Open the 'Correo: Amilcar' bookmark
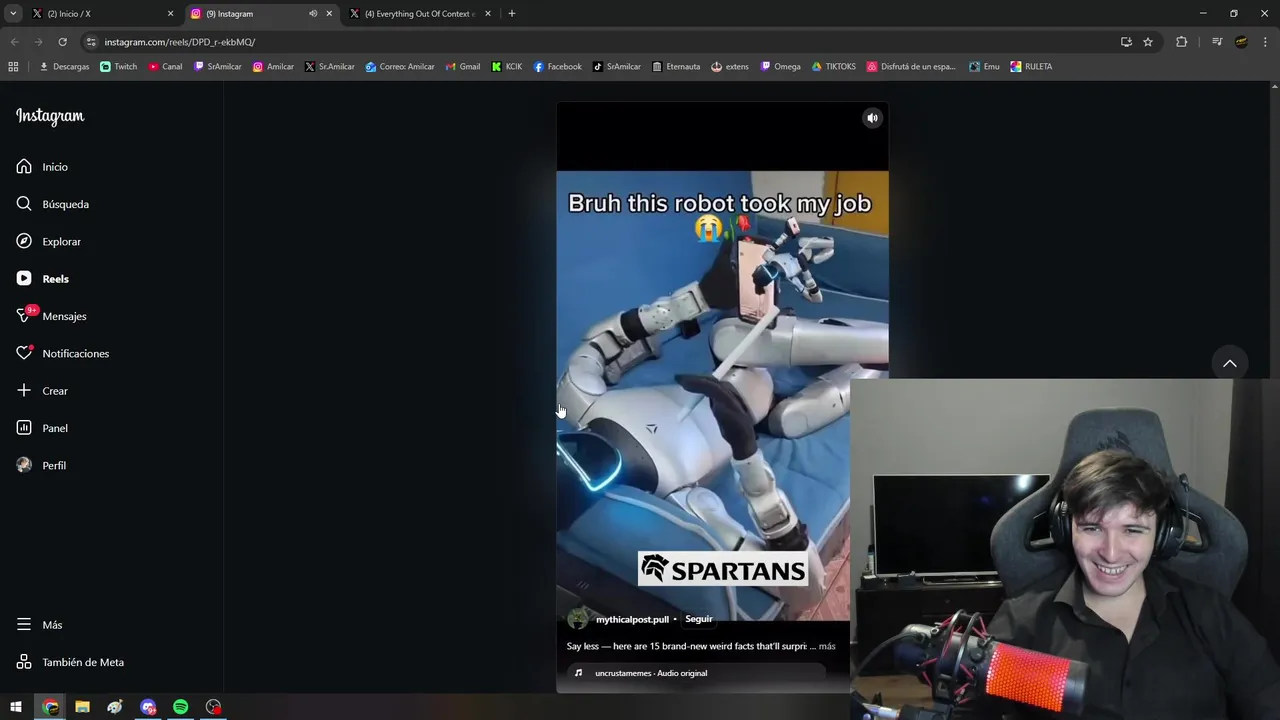1280x720 pixels. point(400,67)
